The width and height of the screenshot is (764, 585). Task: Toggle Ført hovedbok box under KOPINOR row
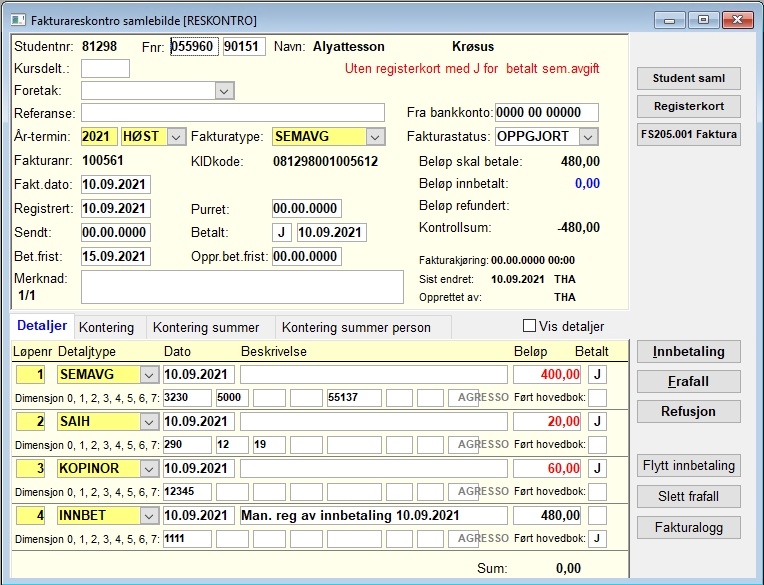(x=597, y=491)
